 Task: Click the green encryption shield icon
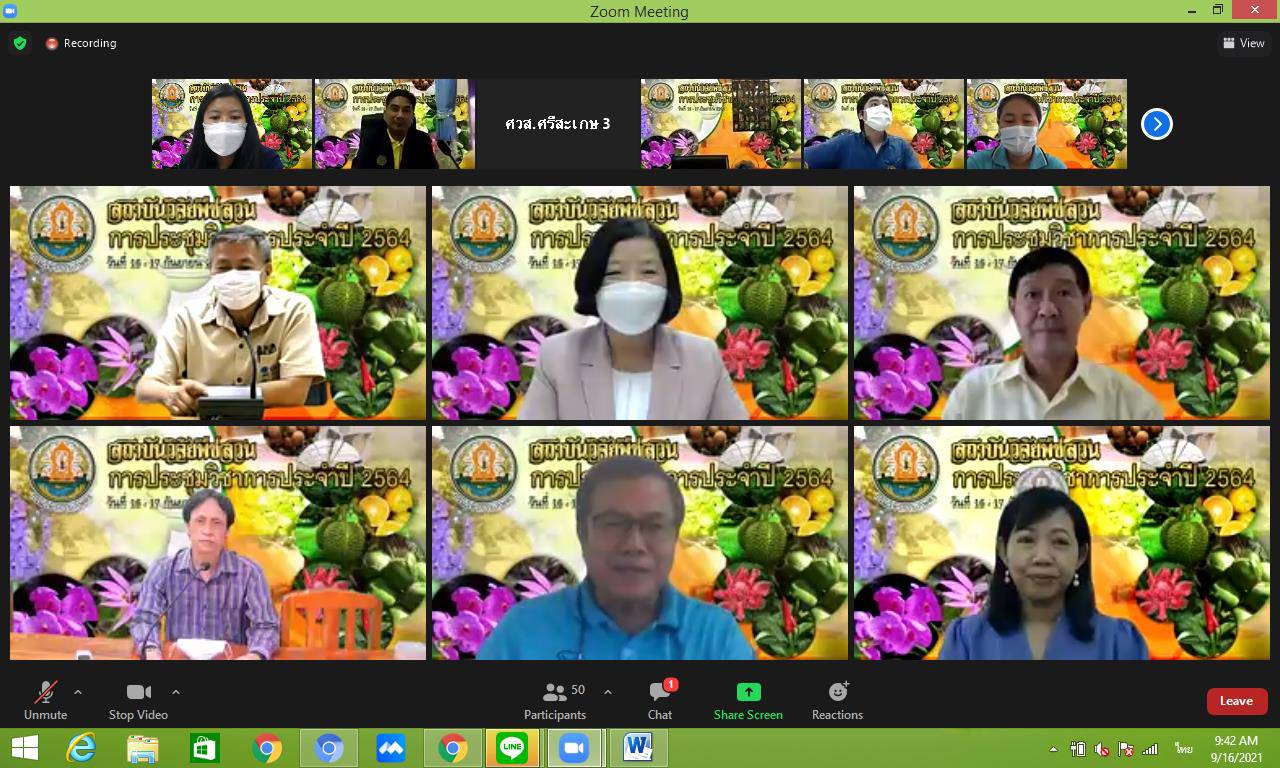(19, 43)
